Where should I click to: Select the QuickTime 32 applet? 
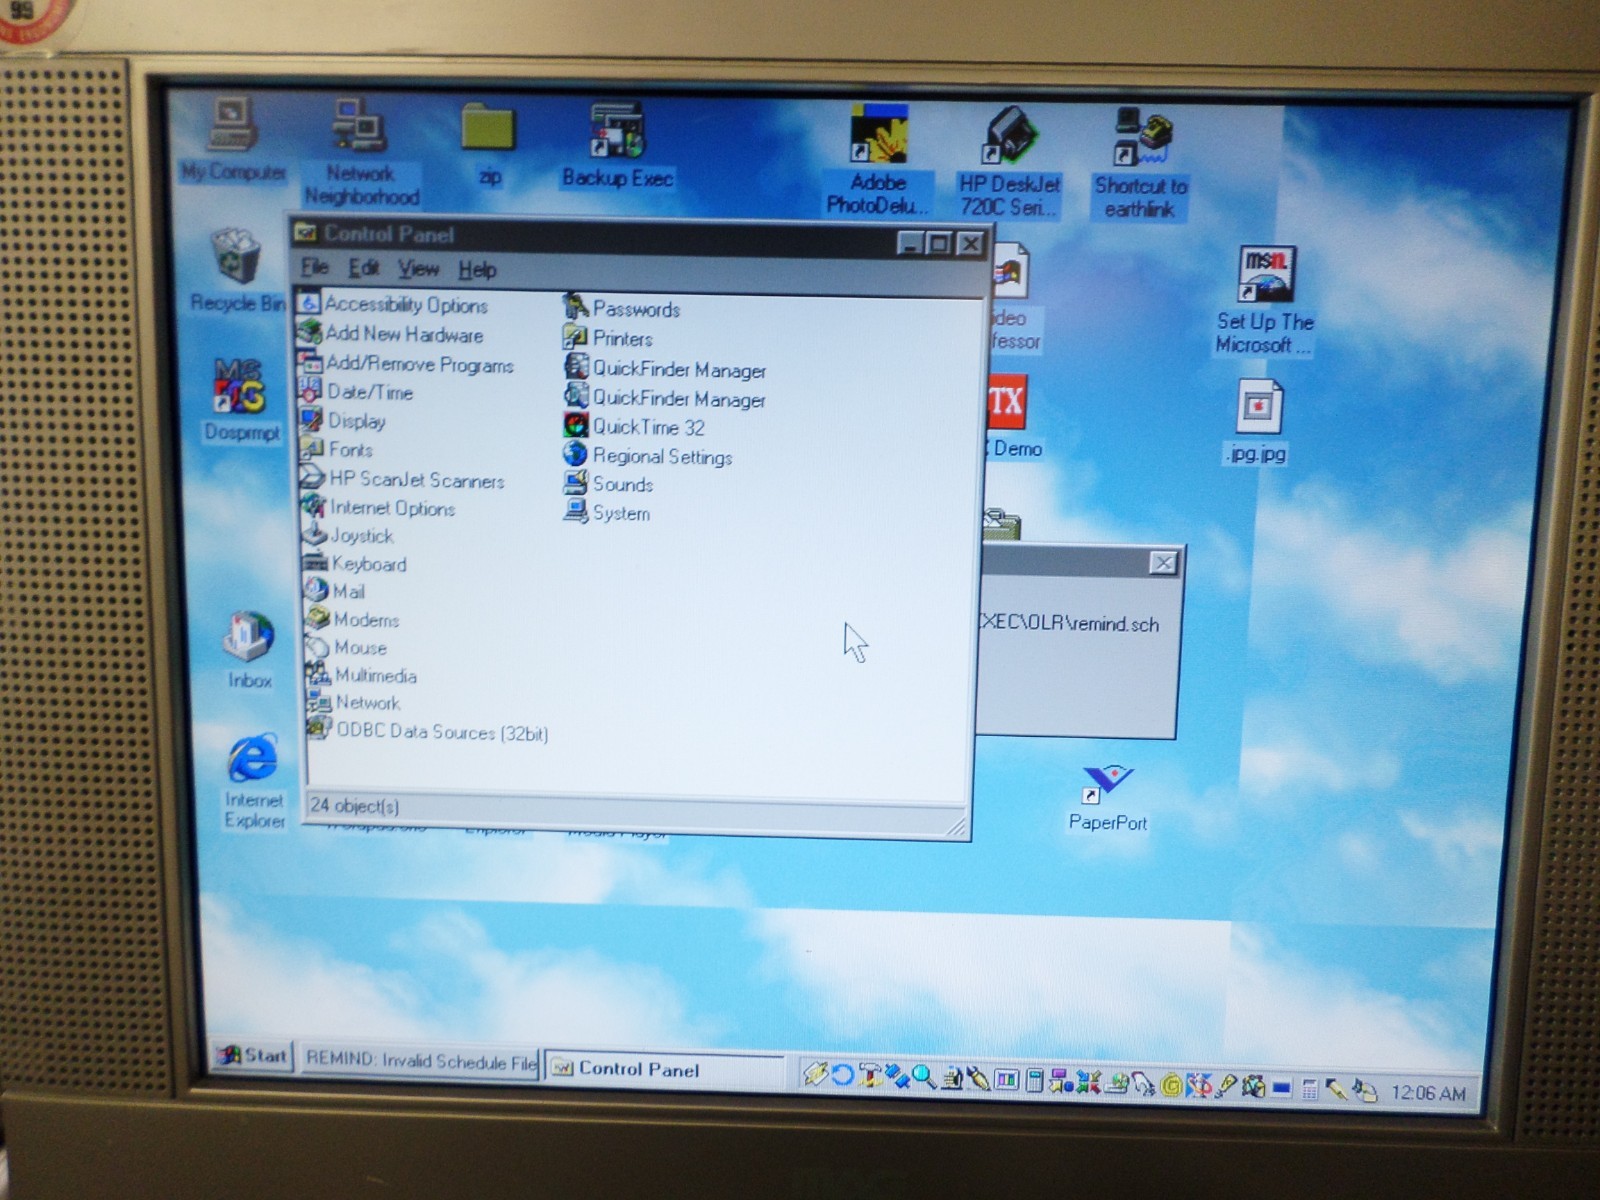point(634,427)
